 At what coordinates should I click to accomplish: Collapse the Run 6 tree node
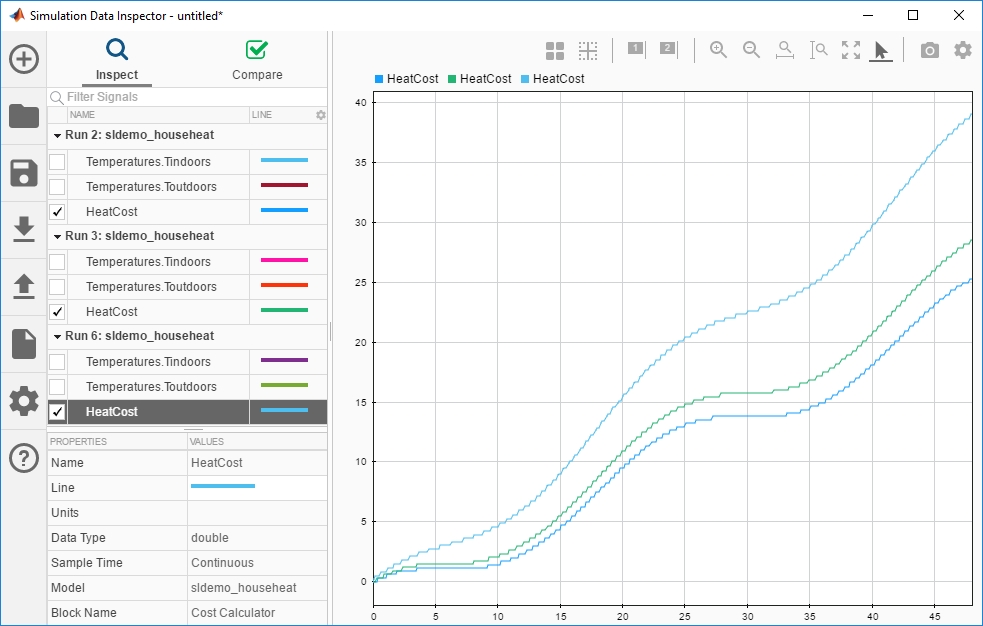(x=58, y=336)
